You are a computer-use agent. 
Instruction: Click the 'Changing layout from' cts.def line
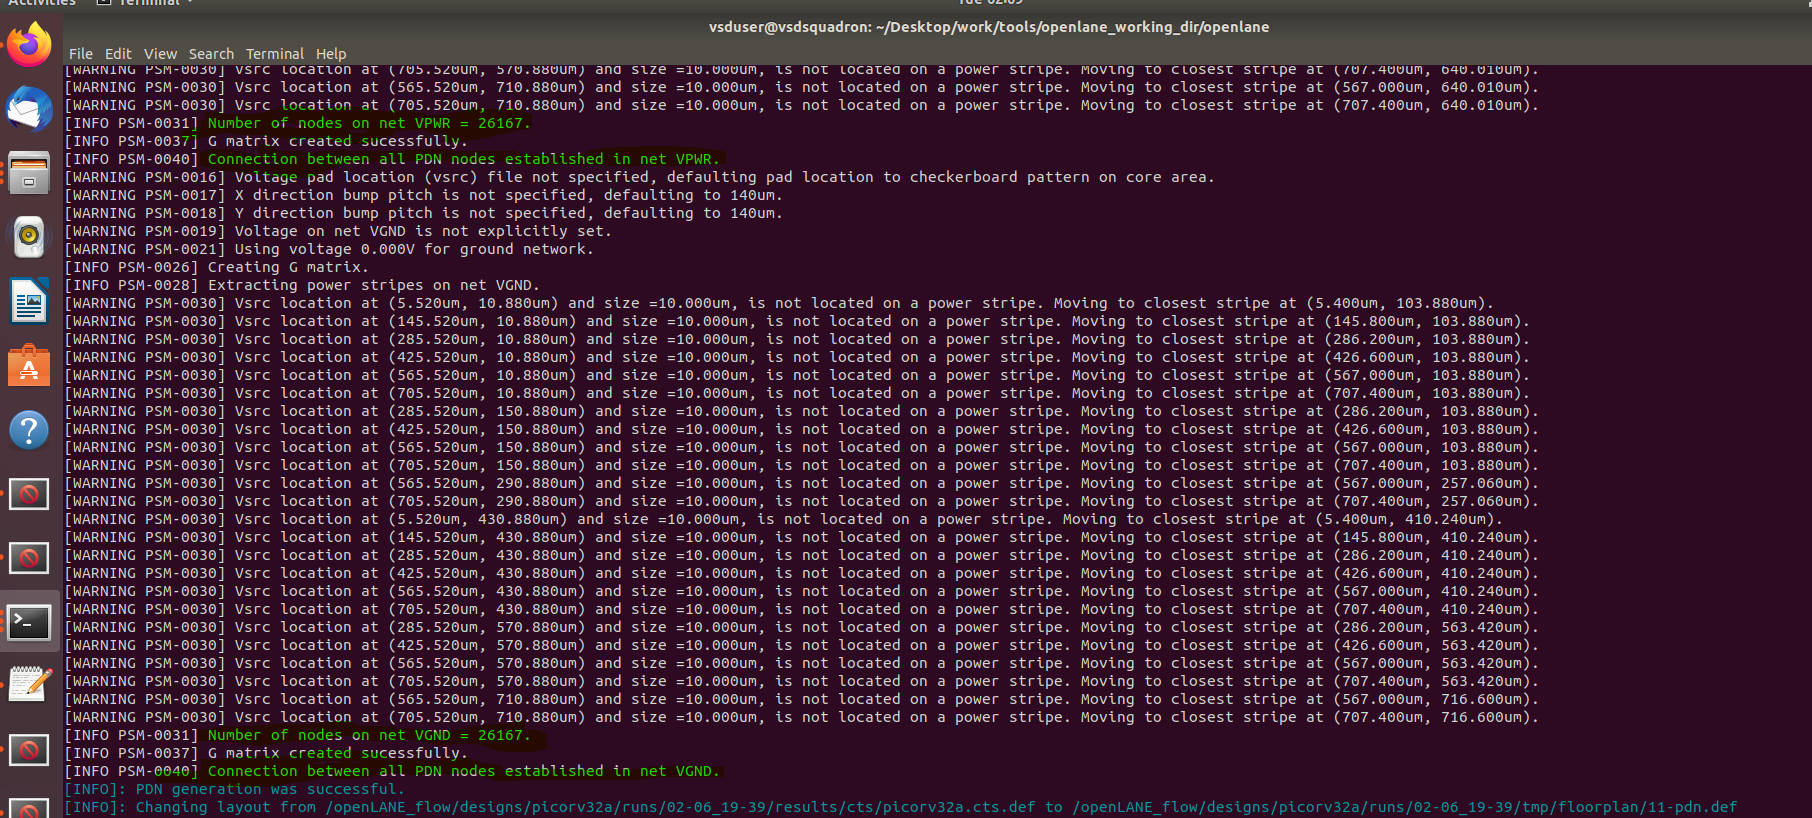tap(900, 807)
